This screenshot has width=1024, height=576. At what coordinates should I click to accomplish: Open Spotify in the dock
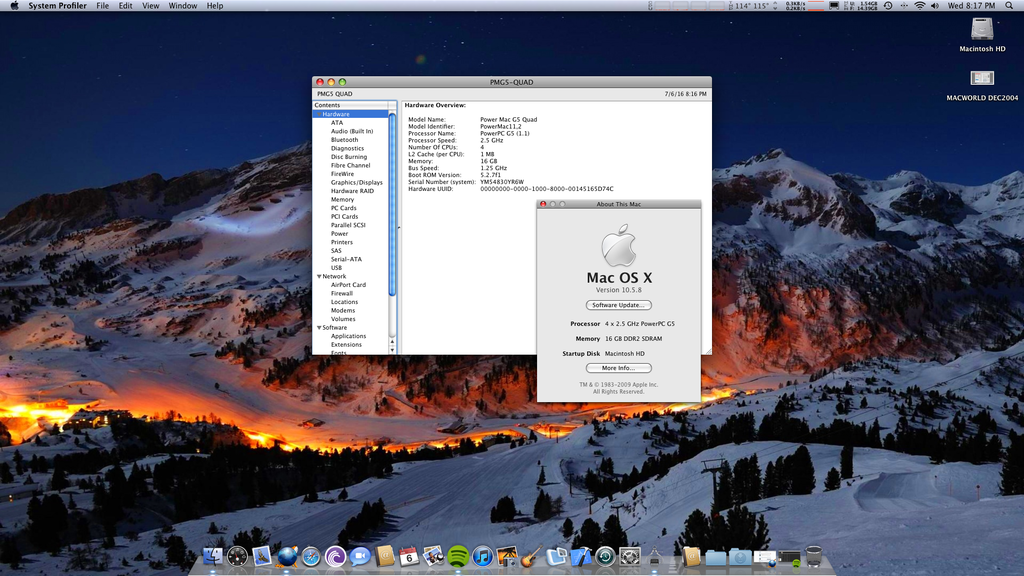click(458, 556)
